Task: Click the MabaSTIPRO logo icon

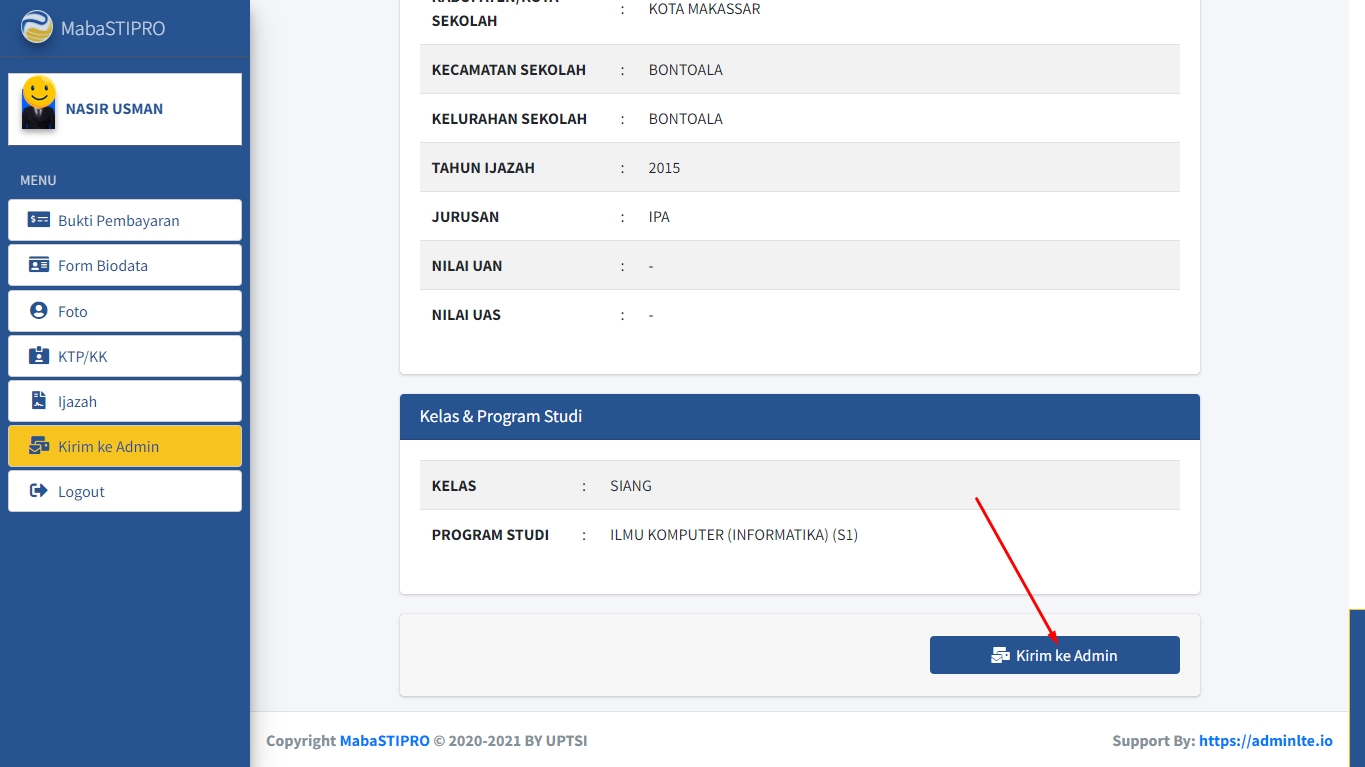Action: click(37, 27)
